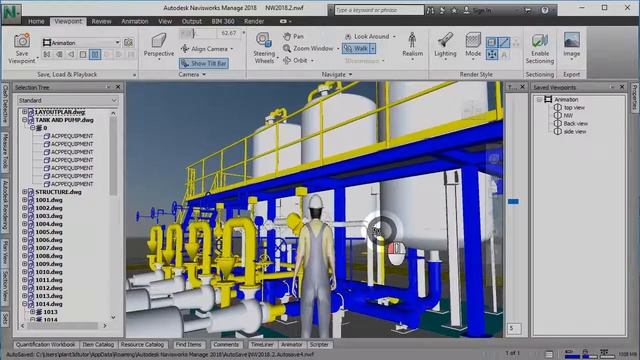Open the Home ribbon tab
The height and width of the screenshot is (360, 640).
coord(36,21)
